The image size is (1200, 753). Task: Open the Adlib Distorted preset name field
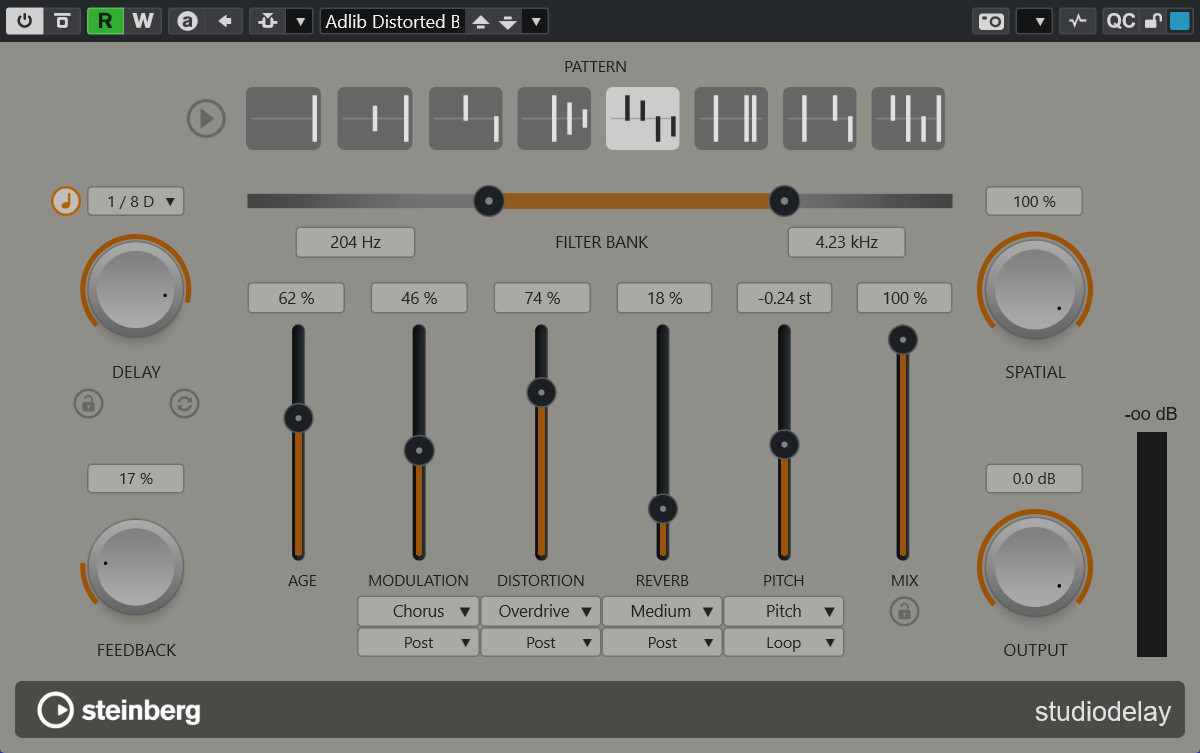(393, 21)
